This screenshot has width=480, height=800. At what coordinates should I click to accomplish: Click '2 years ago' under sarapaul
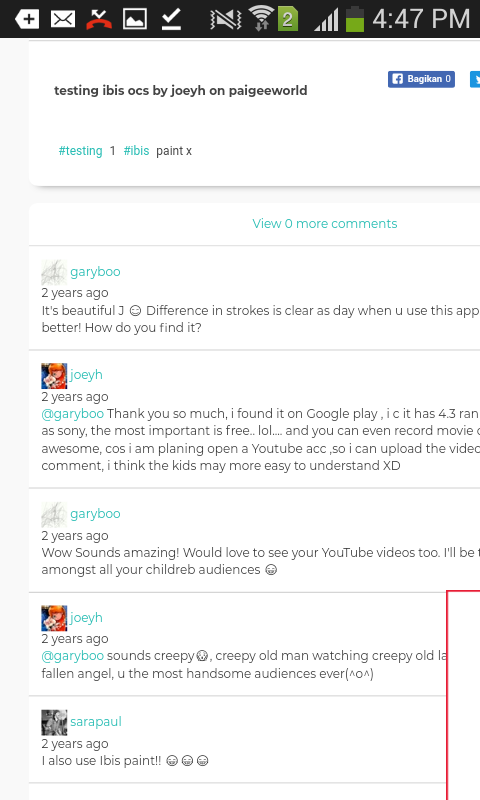click(75, 743)
